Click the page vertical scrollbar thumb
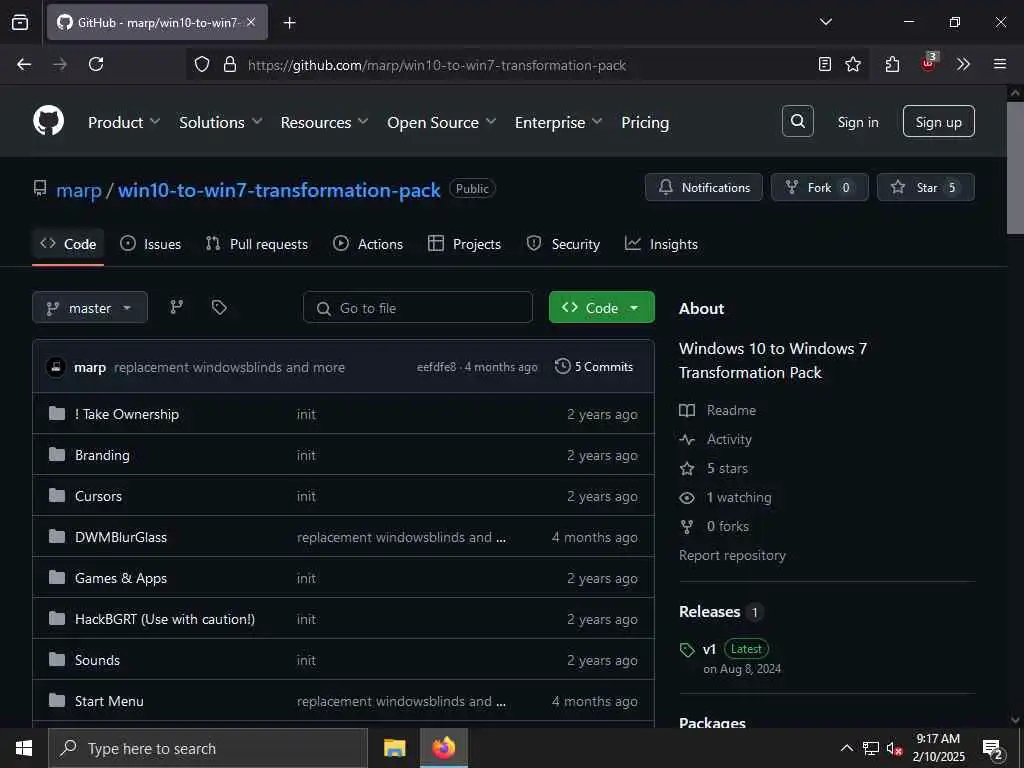Image resolution: width=1024 pixels, height=768 pixels. click(1015, 167)
